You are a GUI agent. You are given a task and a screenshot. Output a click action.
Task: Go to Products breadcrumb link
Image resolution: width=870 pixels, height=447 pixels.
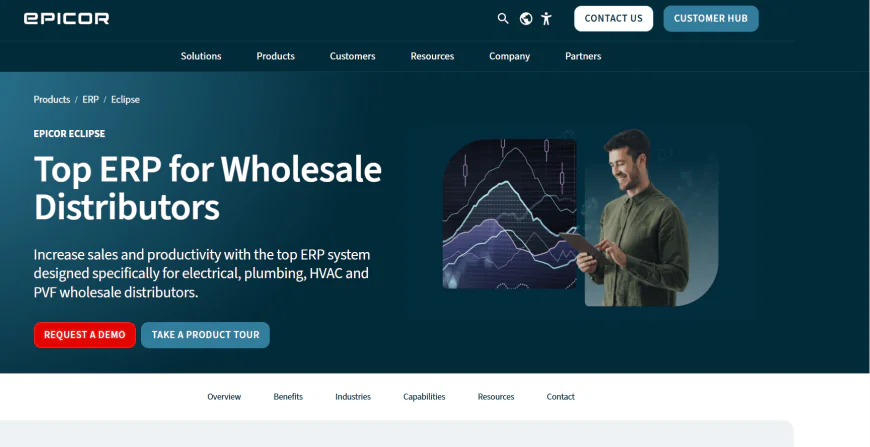[x=52, y=100]
